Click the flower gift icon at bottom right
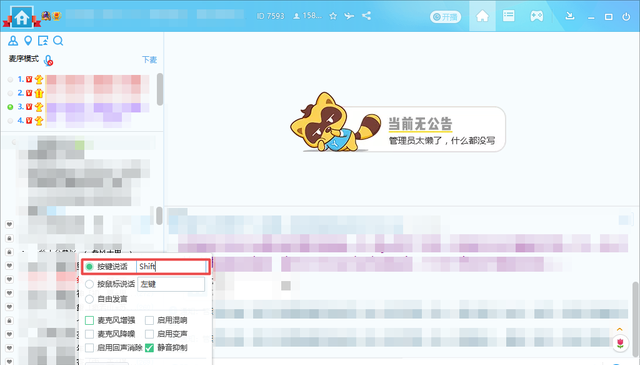 point(620,343)
